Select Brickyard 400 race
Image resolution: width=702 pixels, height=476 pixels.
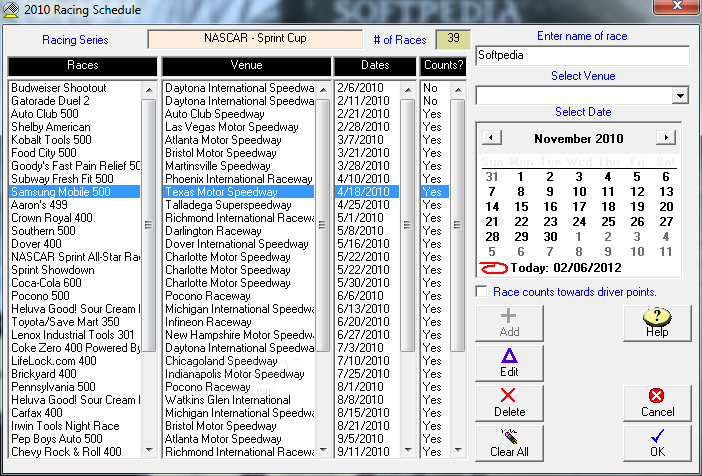click(x=75, y=373)
